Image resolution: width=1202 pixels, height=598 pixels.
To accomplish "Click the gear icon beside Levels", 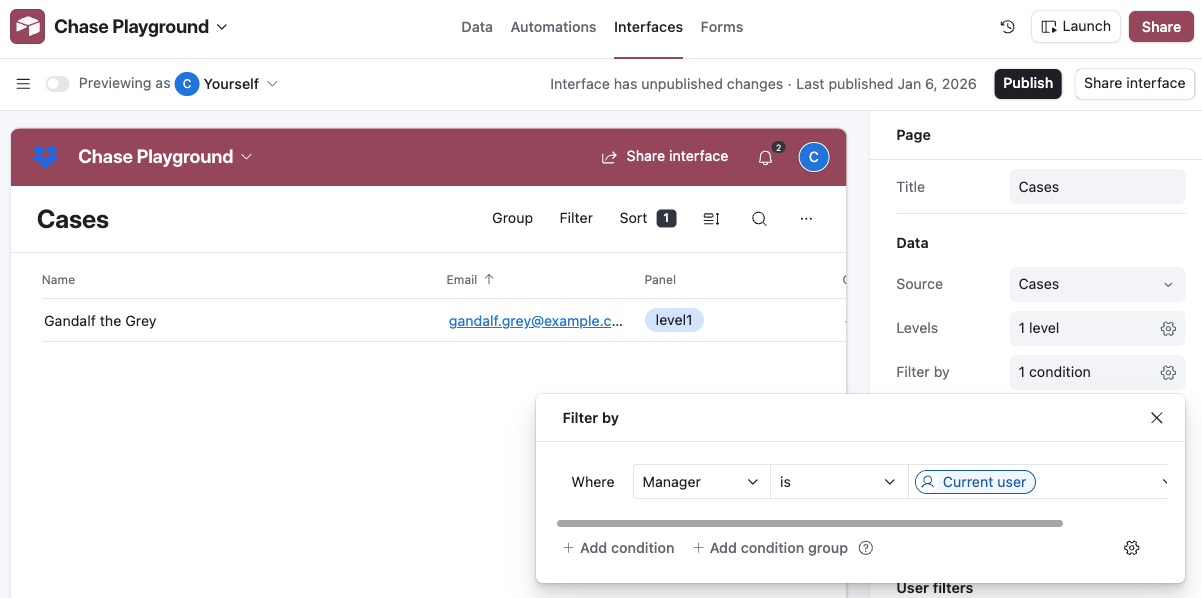I will pyautogui.click(x=1167, y=329).
